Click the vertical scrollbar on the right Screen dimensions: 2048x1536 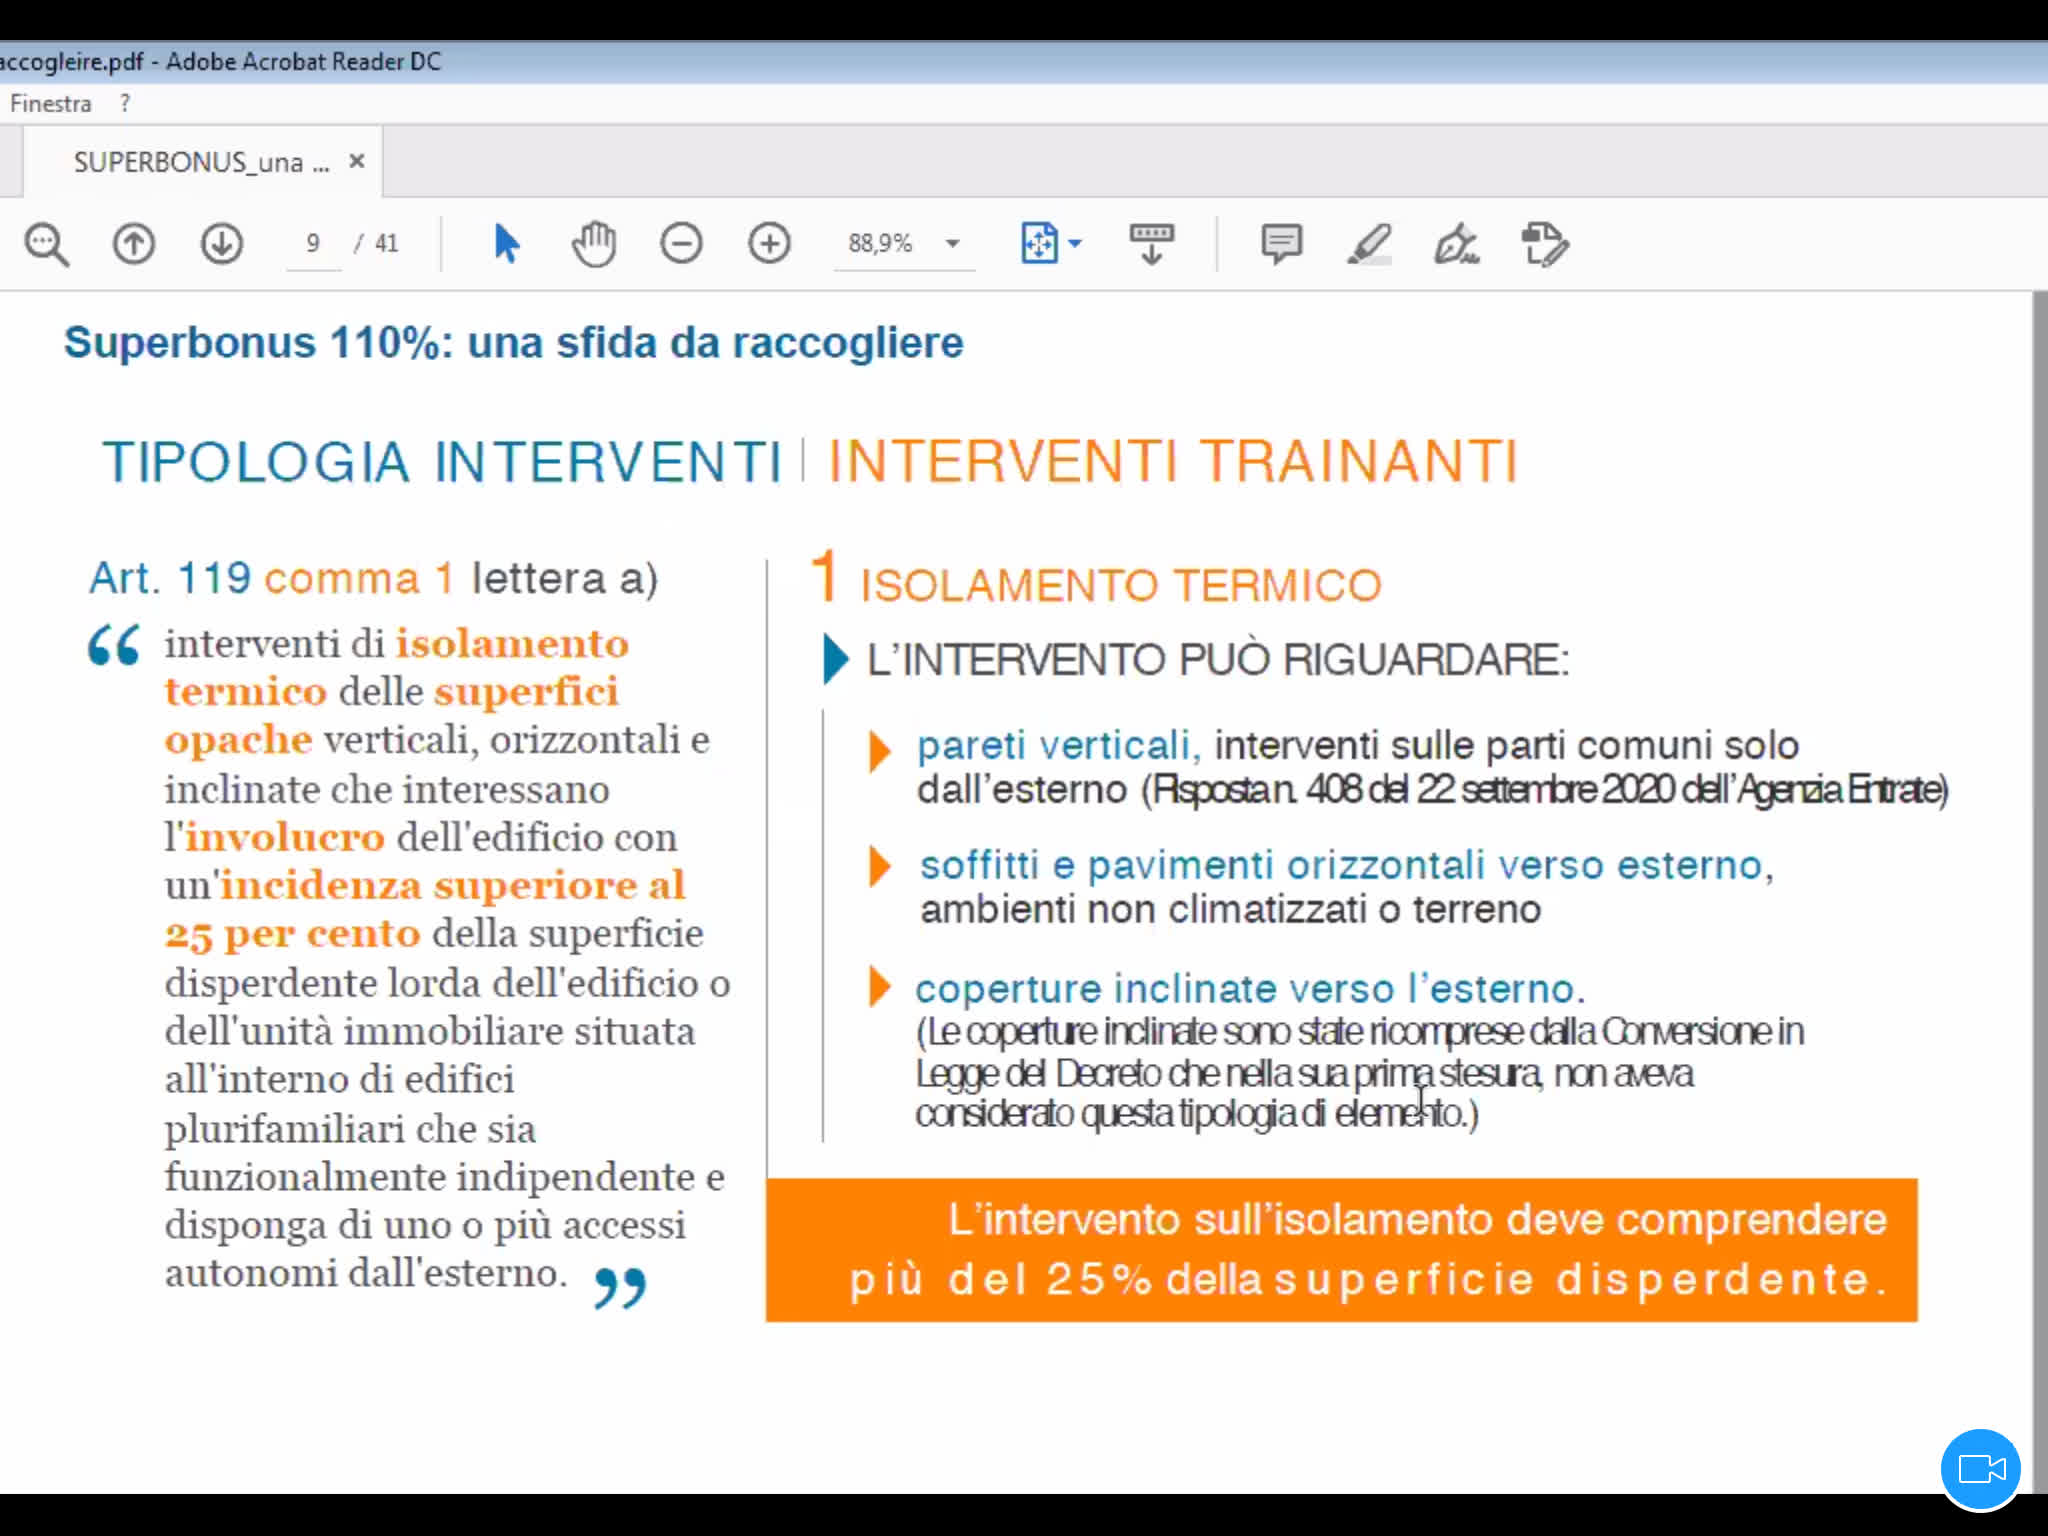2039,890
